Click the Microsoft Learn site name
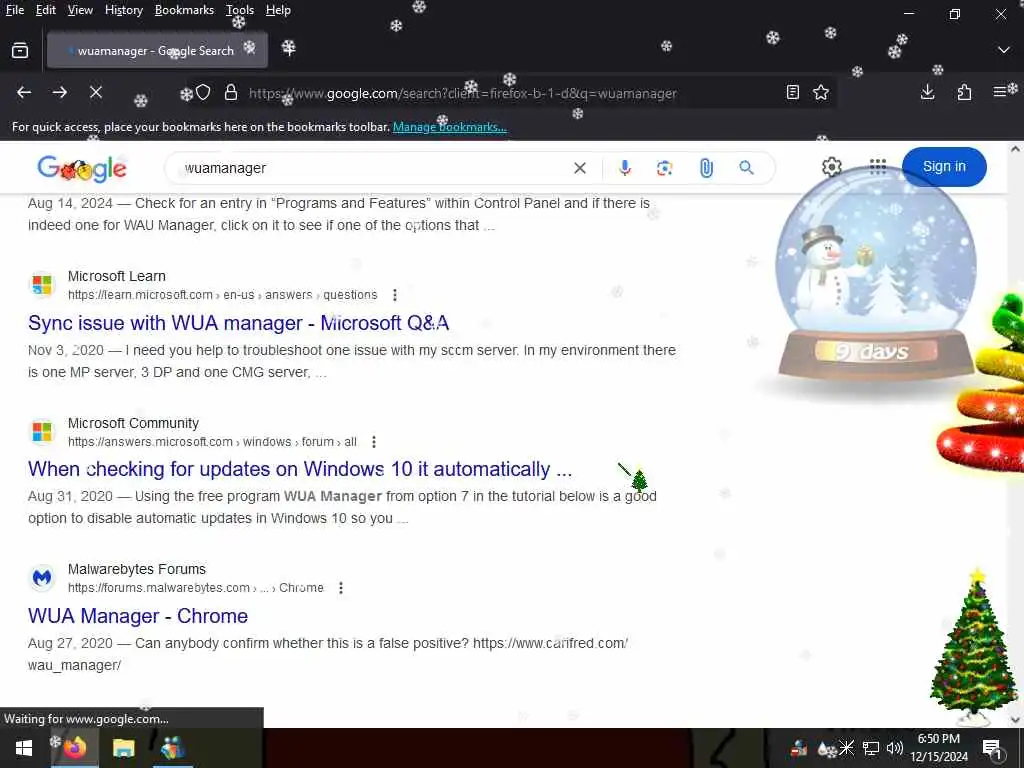The width and height of the screenshot is (1024, 768). [116, 276]
